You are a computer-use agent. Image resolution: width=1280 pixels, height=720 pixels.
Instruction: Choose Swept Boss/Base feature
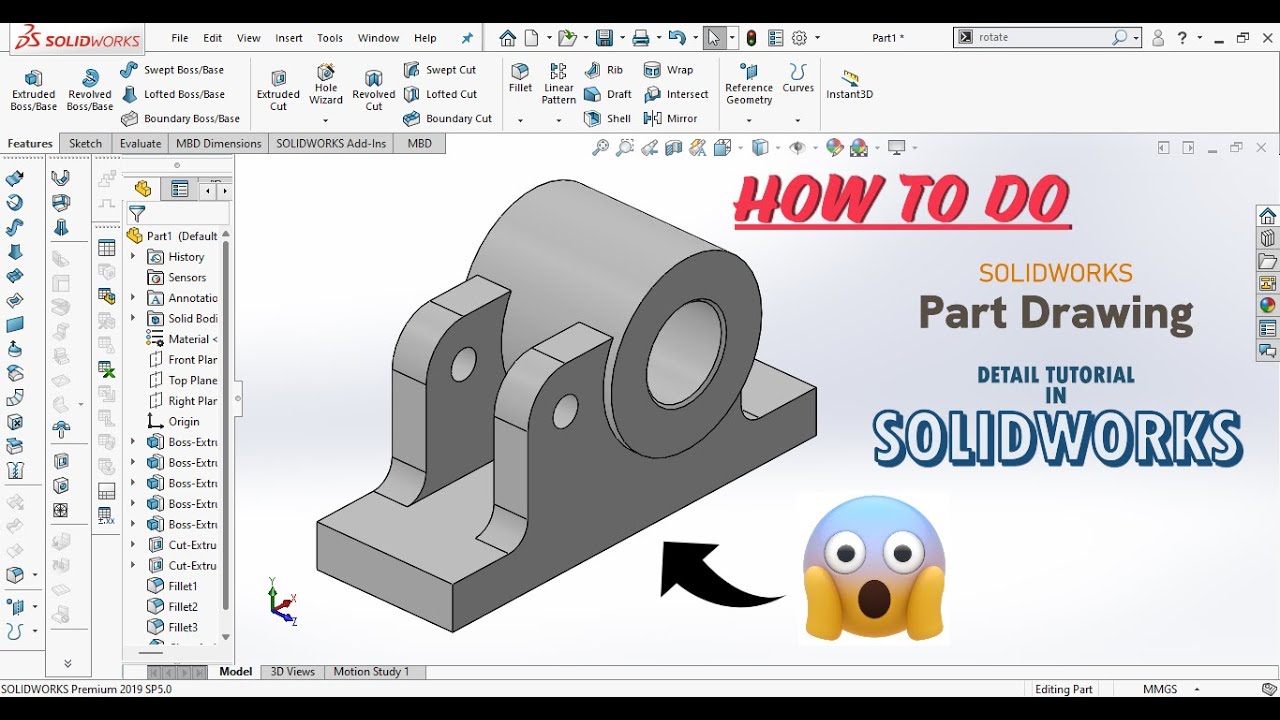click(172, 70)
